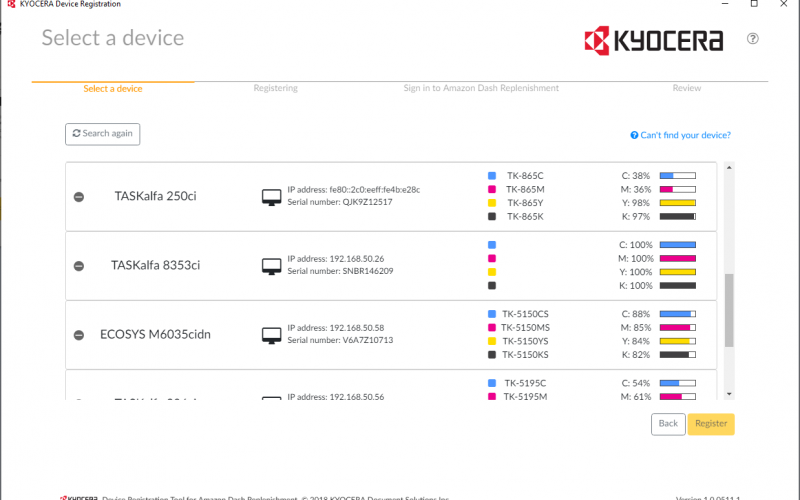The height and width of the screenshot is (500, 800).
Task: Select the 'Select a device' step tab
Action: (112, 88)
